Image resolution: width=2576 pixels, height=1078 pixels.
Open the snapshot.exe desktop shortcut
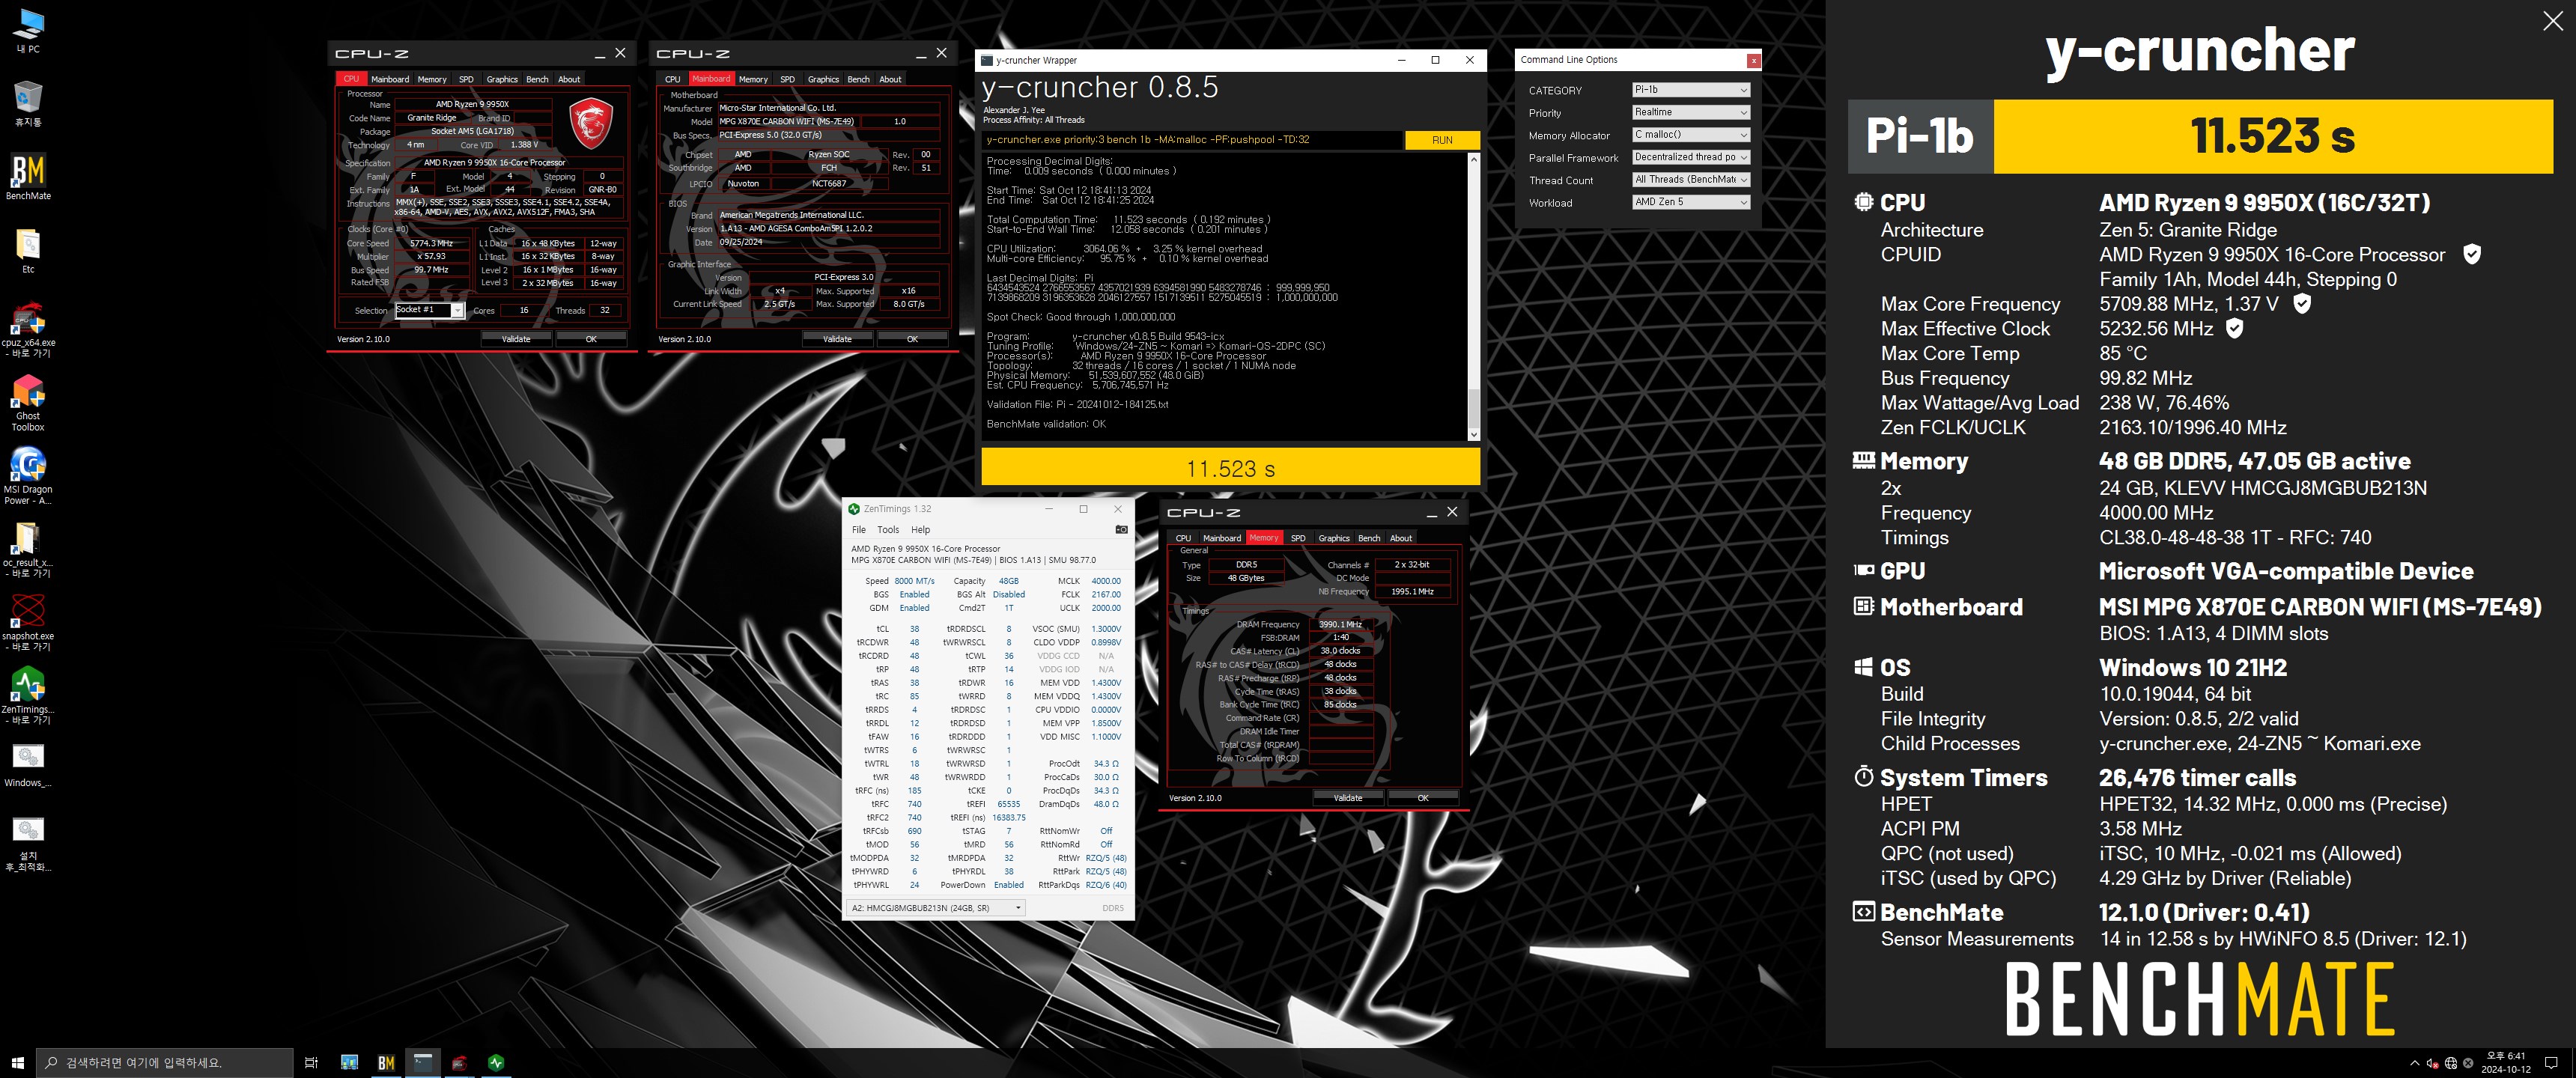coord(28,622)
